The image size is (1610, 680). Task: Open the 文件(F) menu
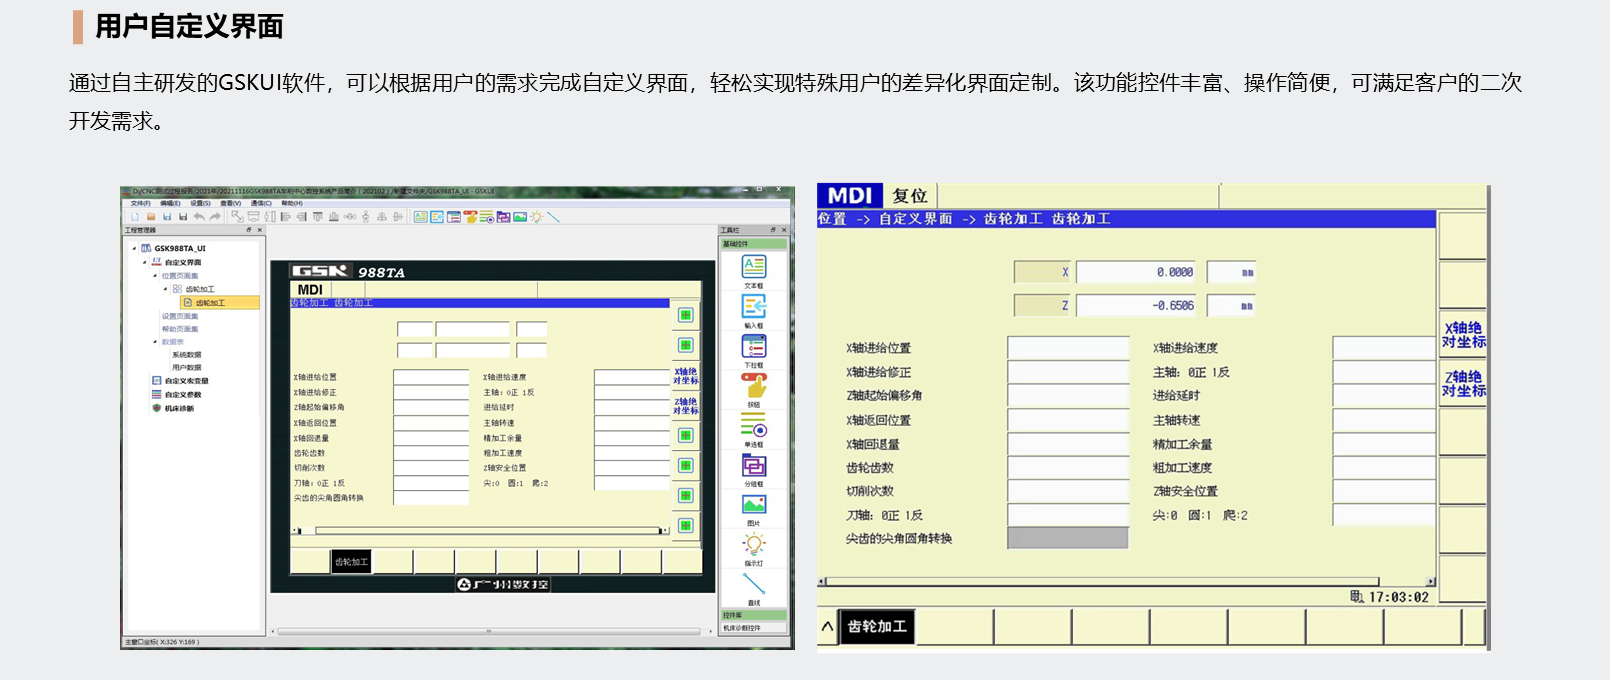(140, 203)
